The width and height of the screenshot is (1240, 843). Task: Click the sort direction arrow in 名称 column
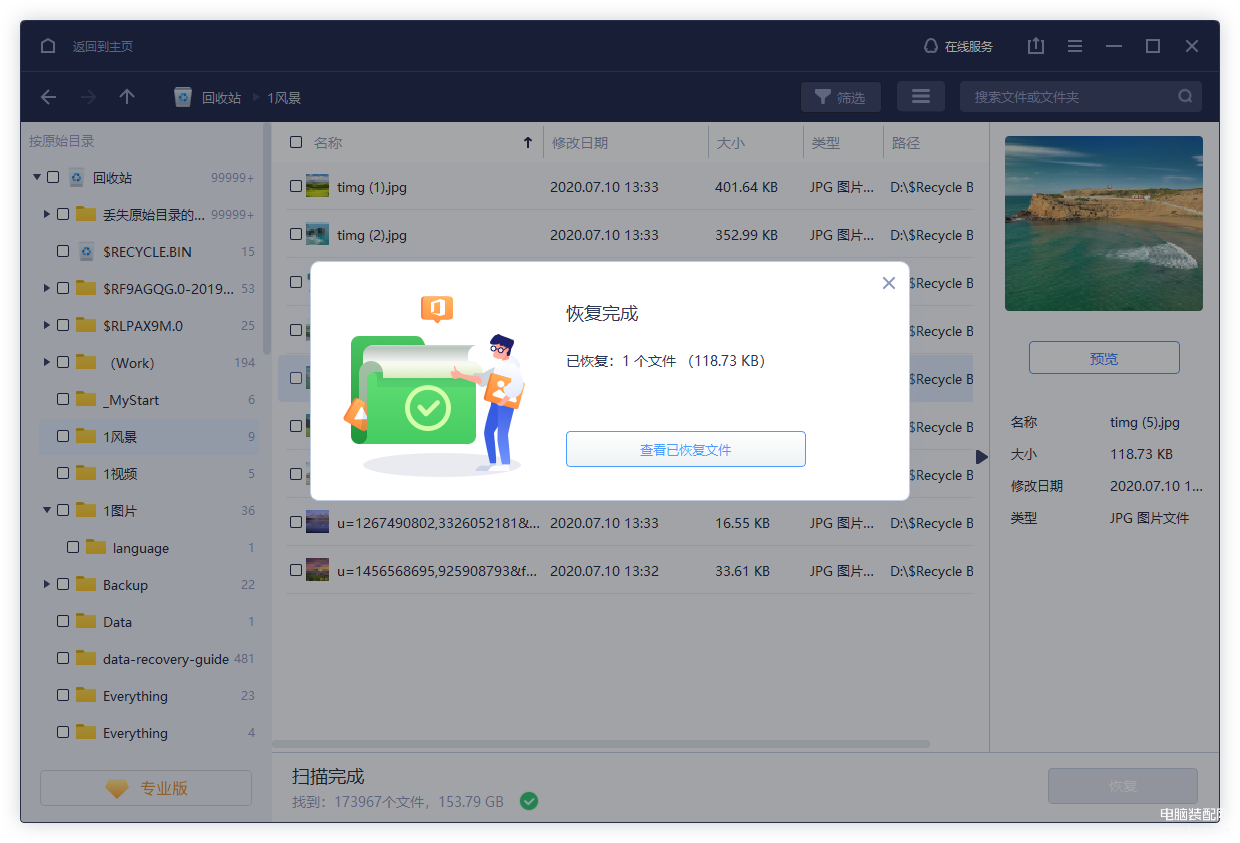click(x=528, y=143)
